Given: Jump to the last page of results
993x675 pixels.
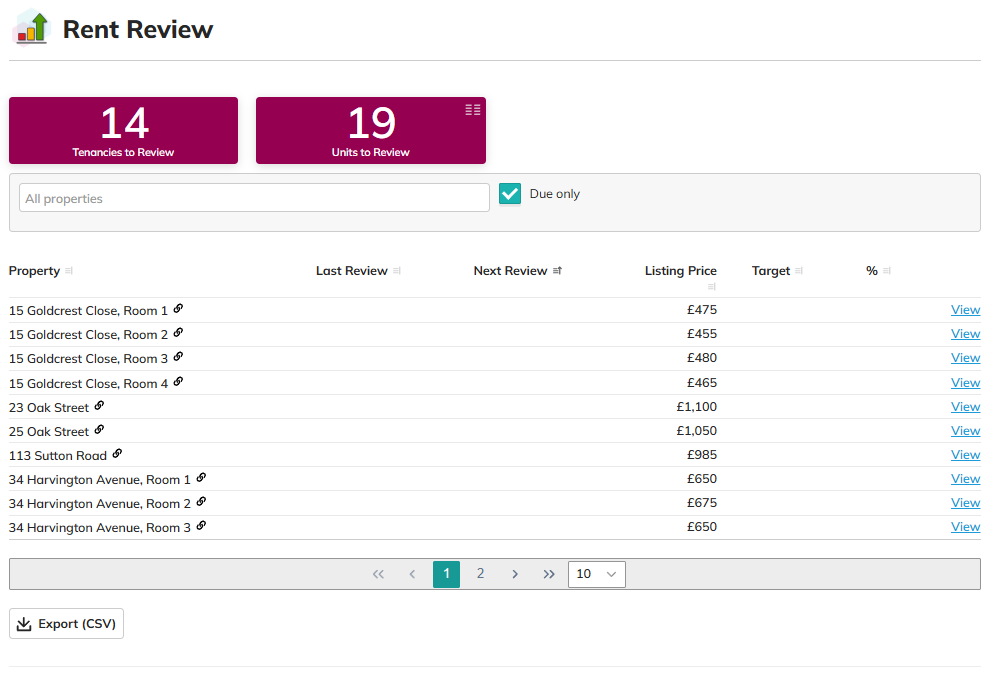Looking at the screenshot, I should pos(549,574).
